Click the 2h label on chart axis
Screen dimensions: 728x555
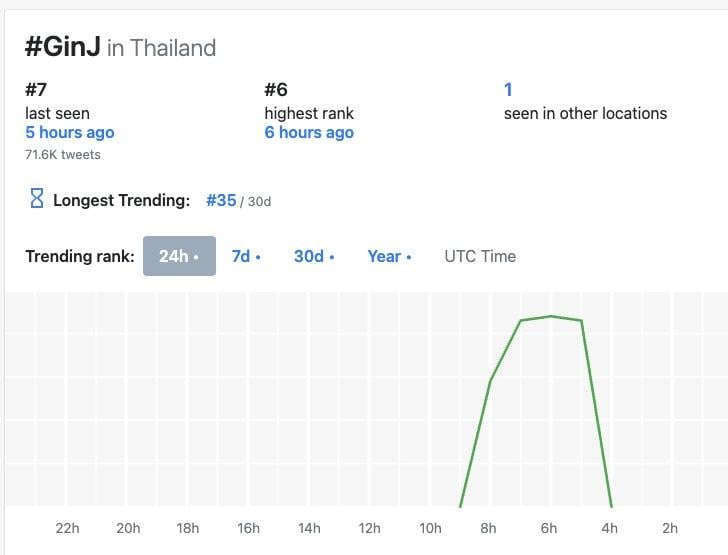click(670, 528)
